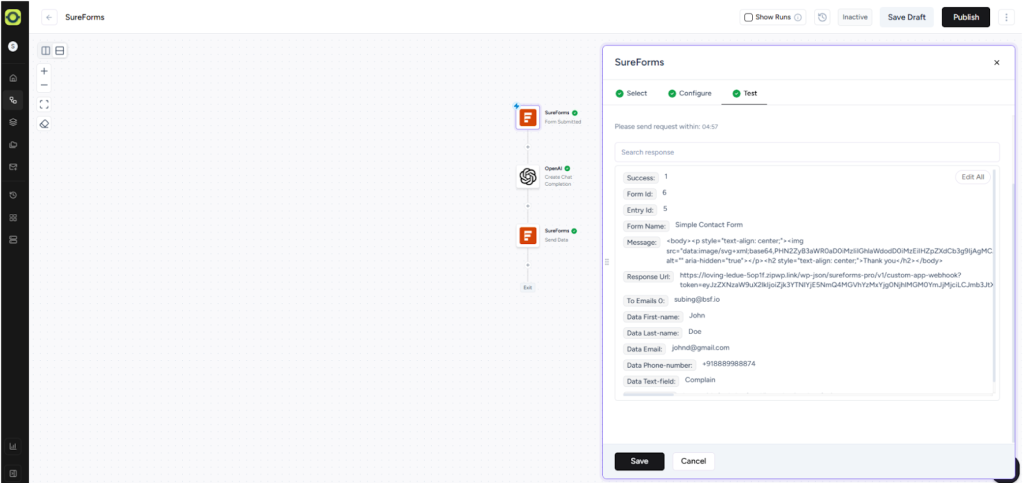Click the zoom in plus icon

coord(44,71)
